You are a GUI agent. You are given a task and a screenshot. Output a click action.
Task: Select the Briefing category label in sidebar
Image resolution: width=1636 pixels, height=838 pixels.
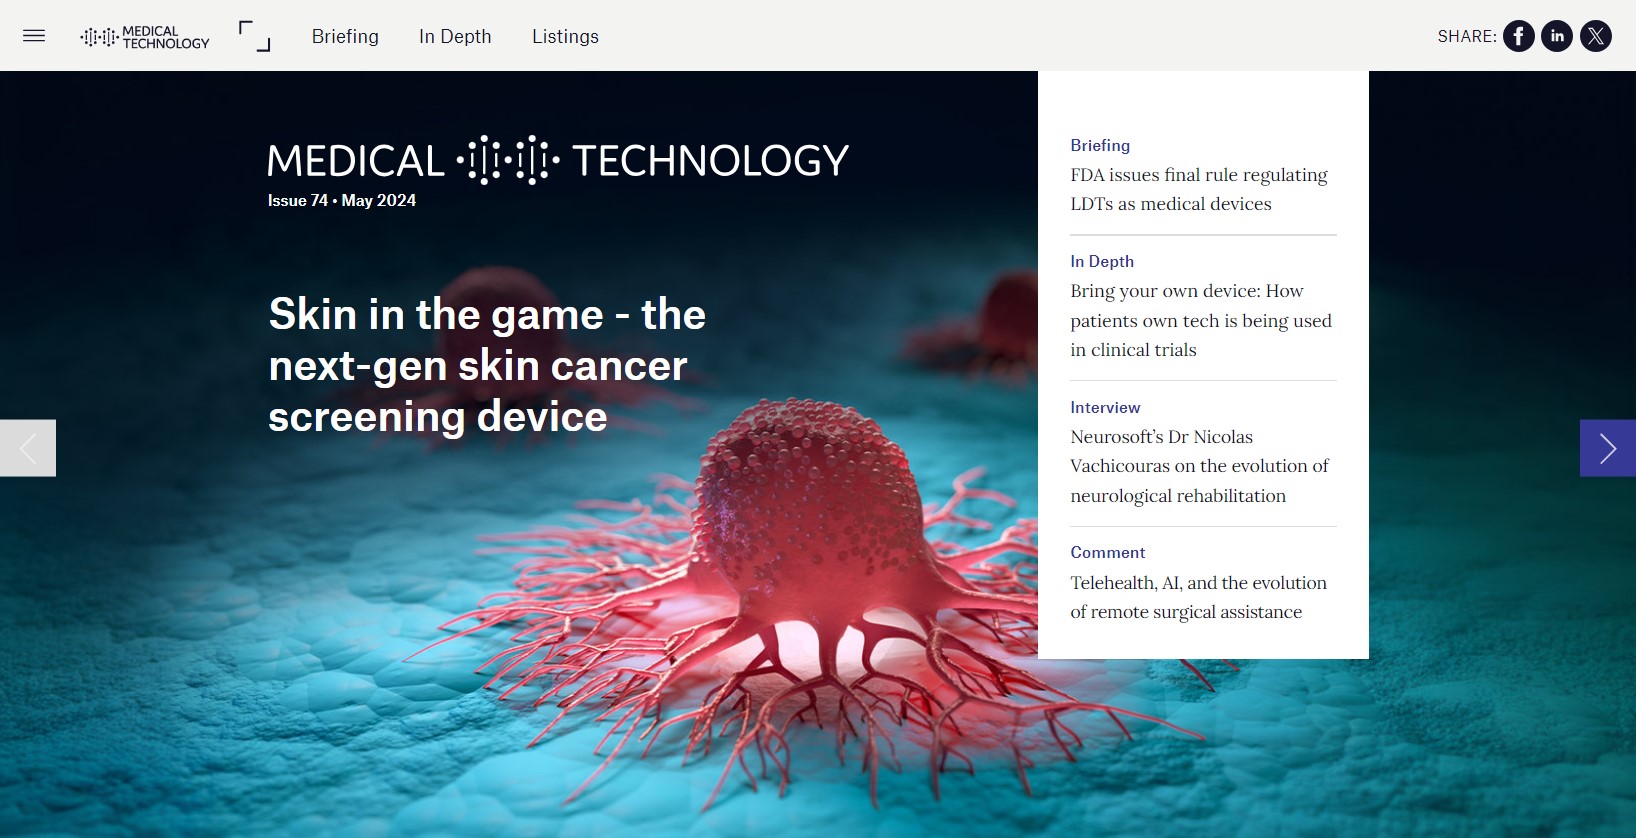point(1100,145)
